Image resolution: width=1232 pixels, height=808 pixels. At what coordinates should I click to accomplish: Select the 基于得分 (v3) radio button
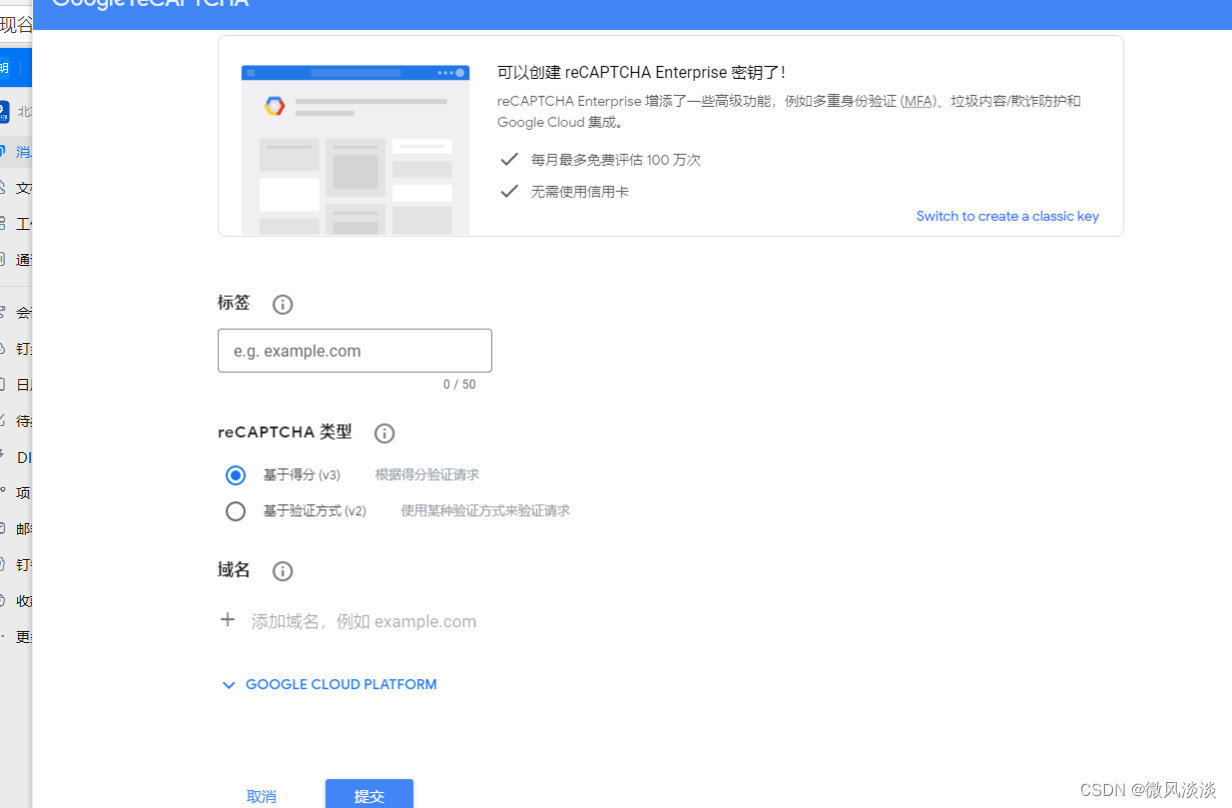tap(236, 475)
